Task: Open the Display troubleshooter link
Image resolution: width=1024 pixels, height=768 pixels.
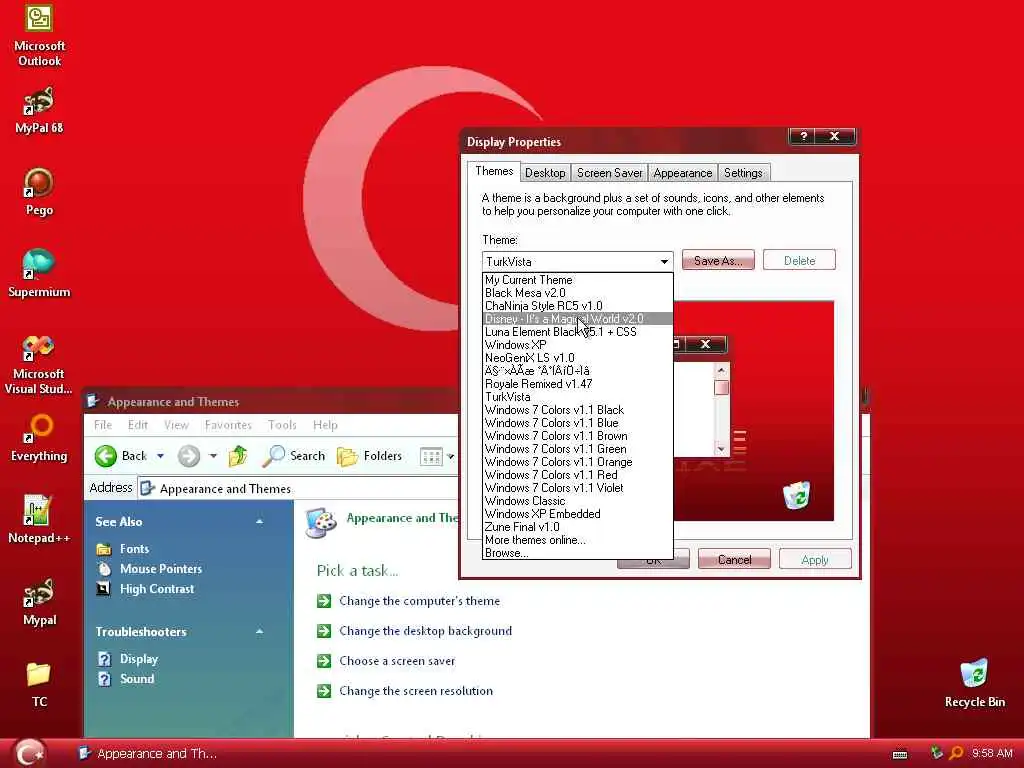Action: (x=138, y=659)
